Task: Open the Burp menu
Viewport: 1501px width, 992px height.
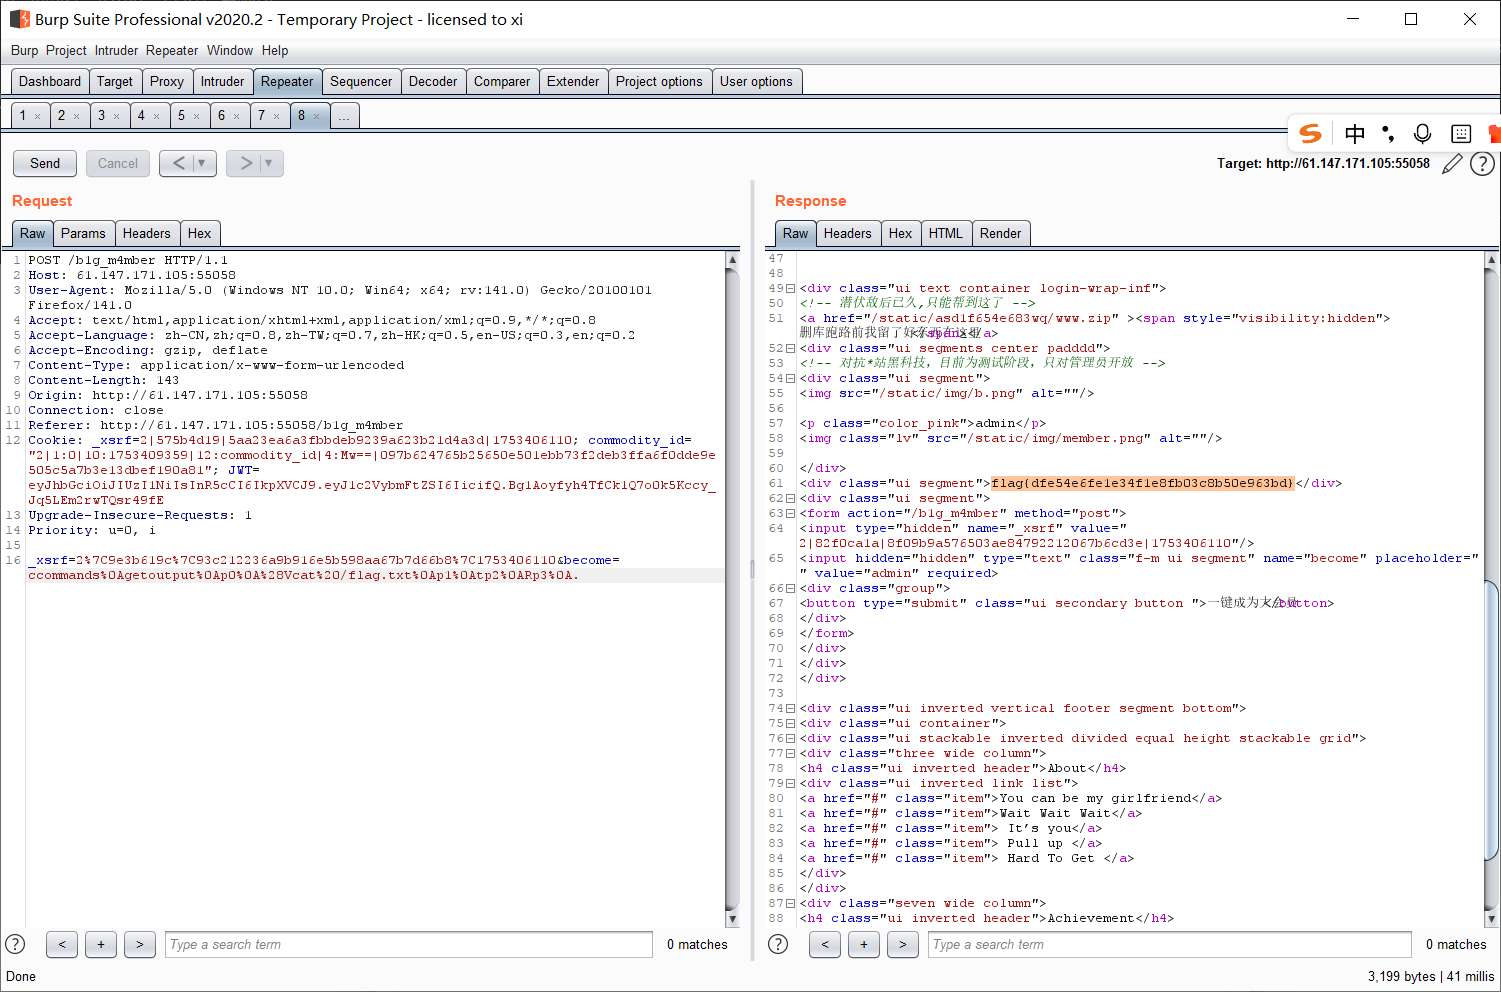Action: tap(25, 50)
